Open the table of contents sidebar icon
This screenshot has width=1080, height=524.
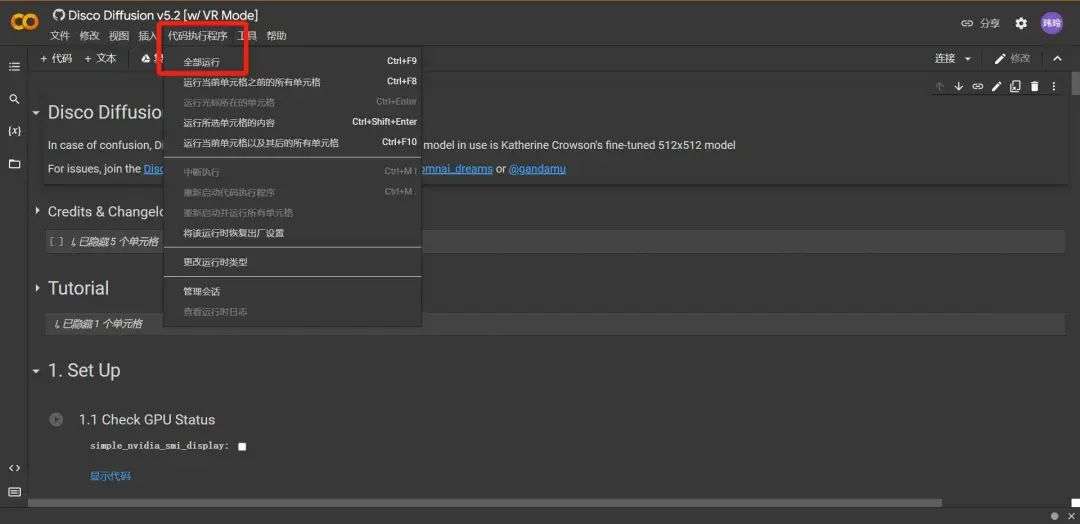pos(14,67)
